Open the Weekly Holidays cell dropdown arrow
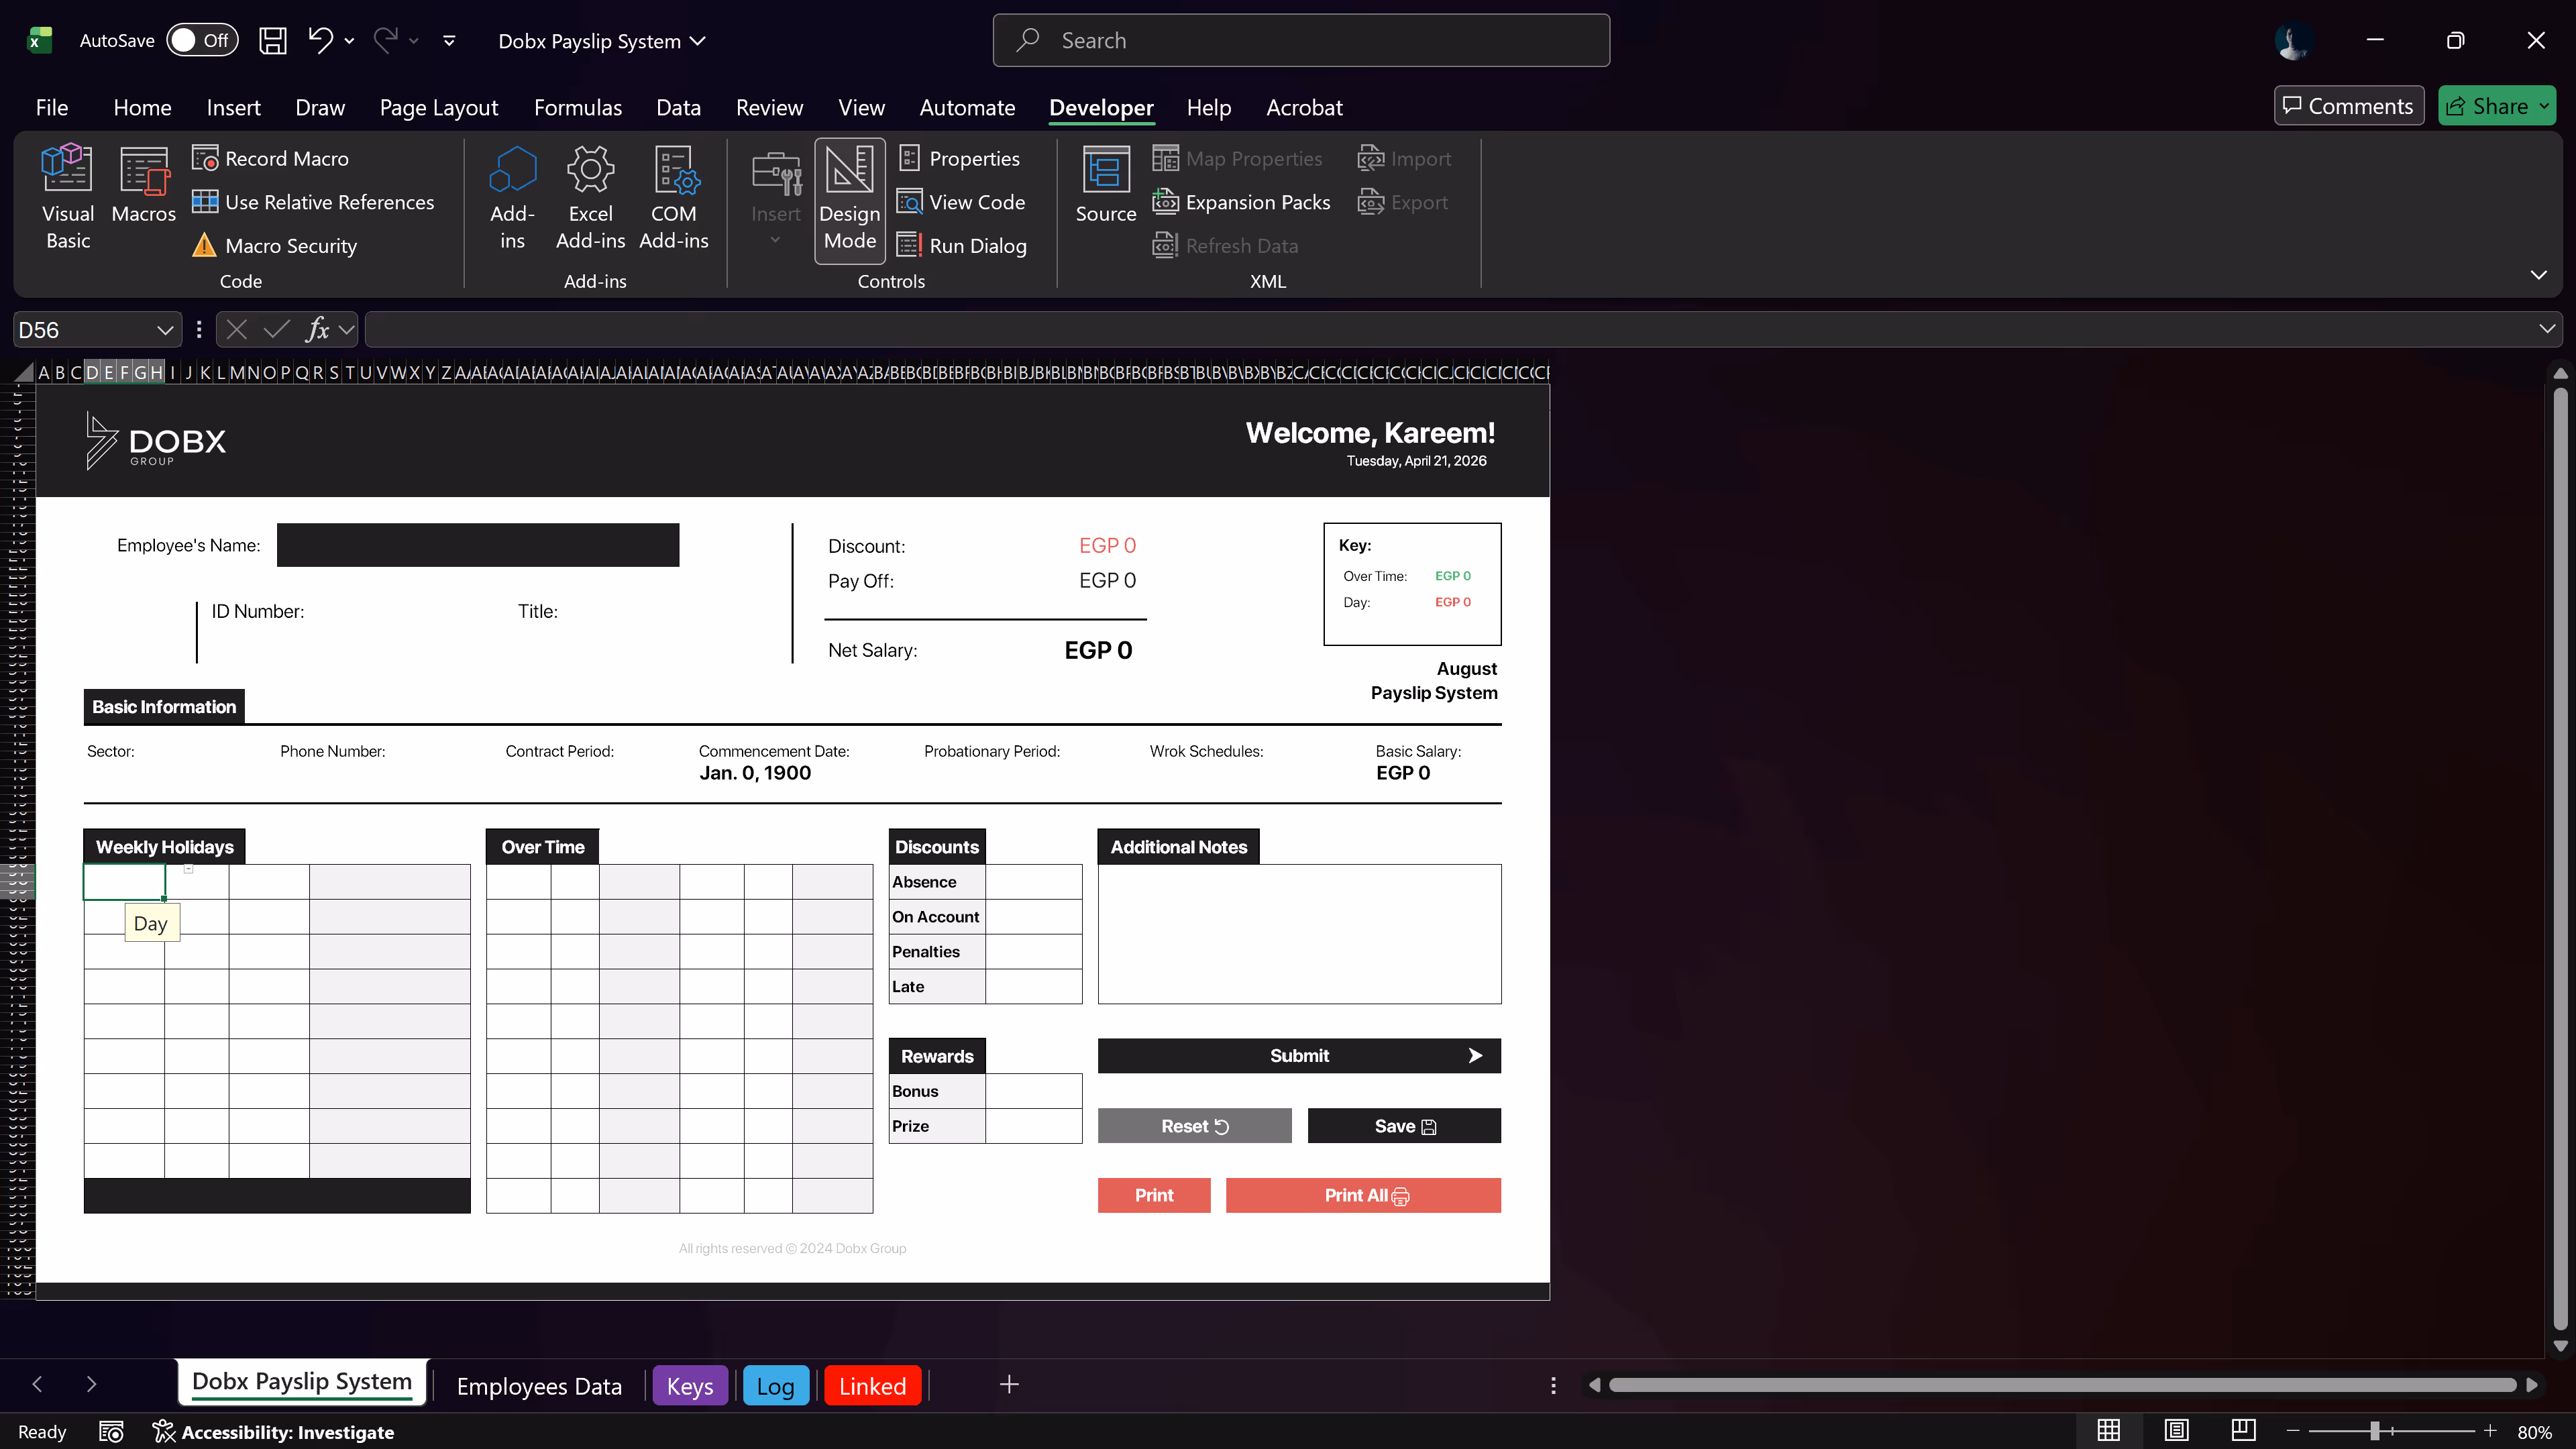 [188, 869]
